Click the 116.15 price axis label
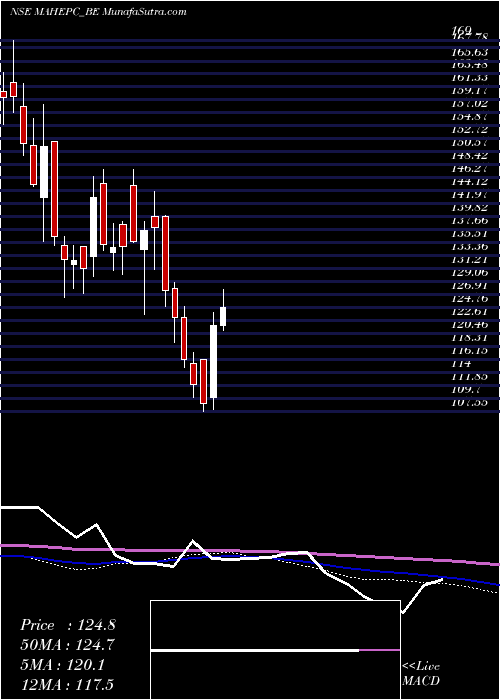Screen dimensions: 500x700 pos(469,350)
